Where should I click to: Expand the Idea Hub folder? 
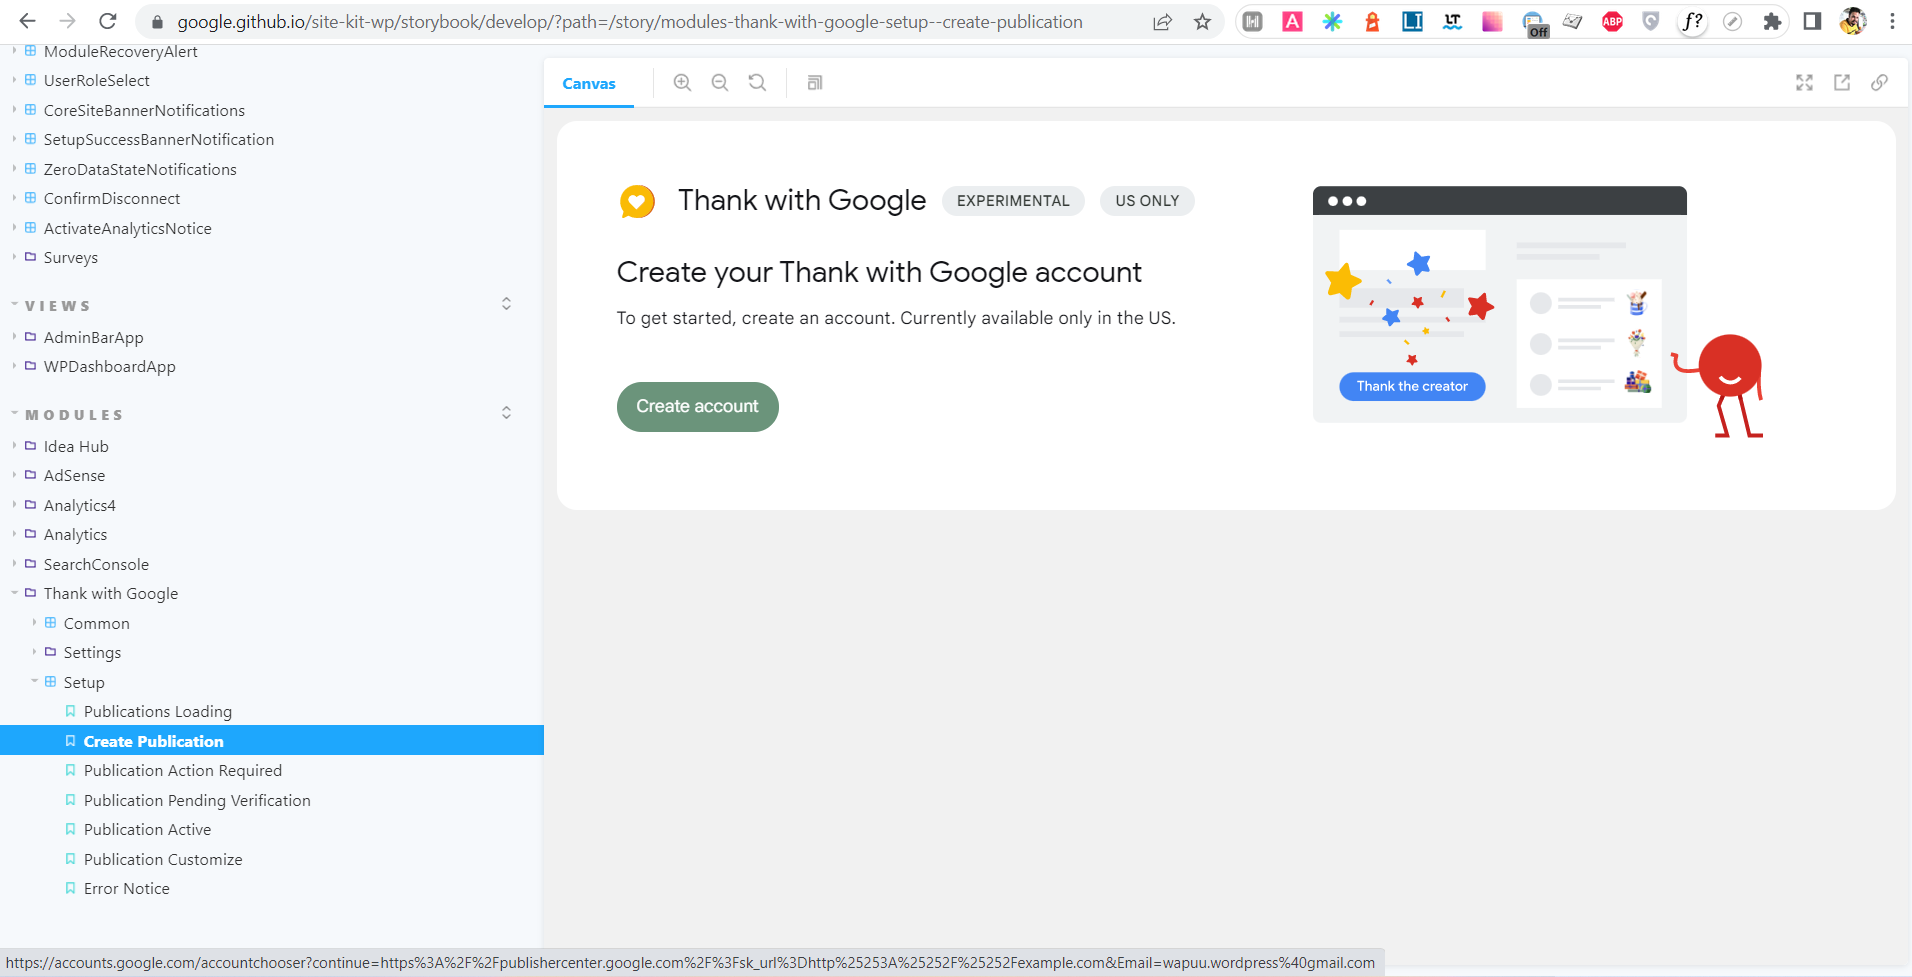click(x=76, y=447)
